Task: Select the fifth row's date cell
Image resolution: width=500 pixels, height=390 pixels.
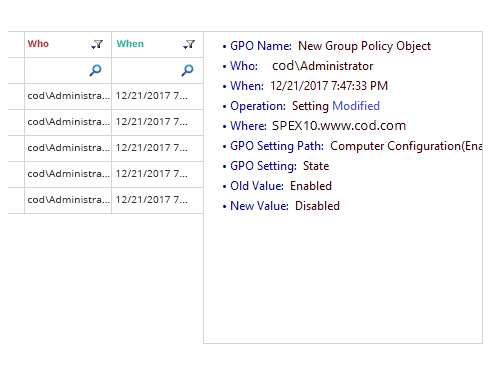Action: 157,200
